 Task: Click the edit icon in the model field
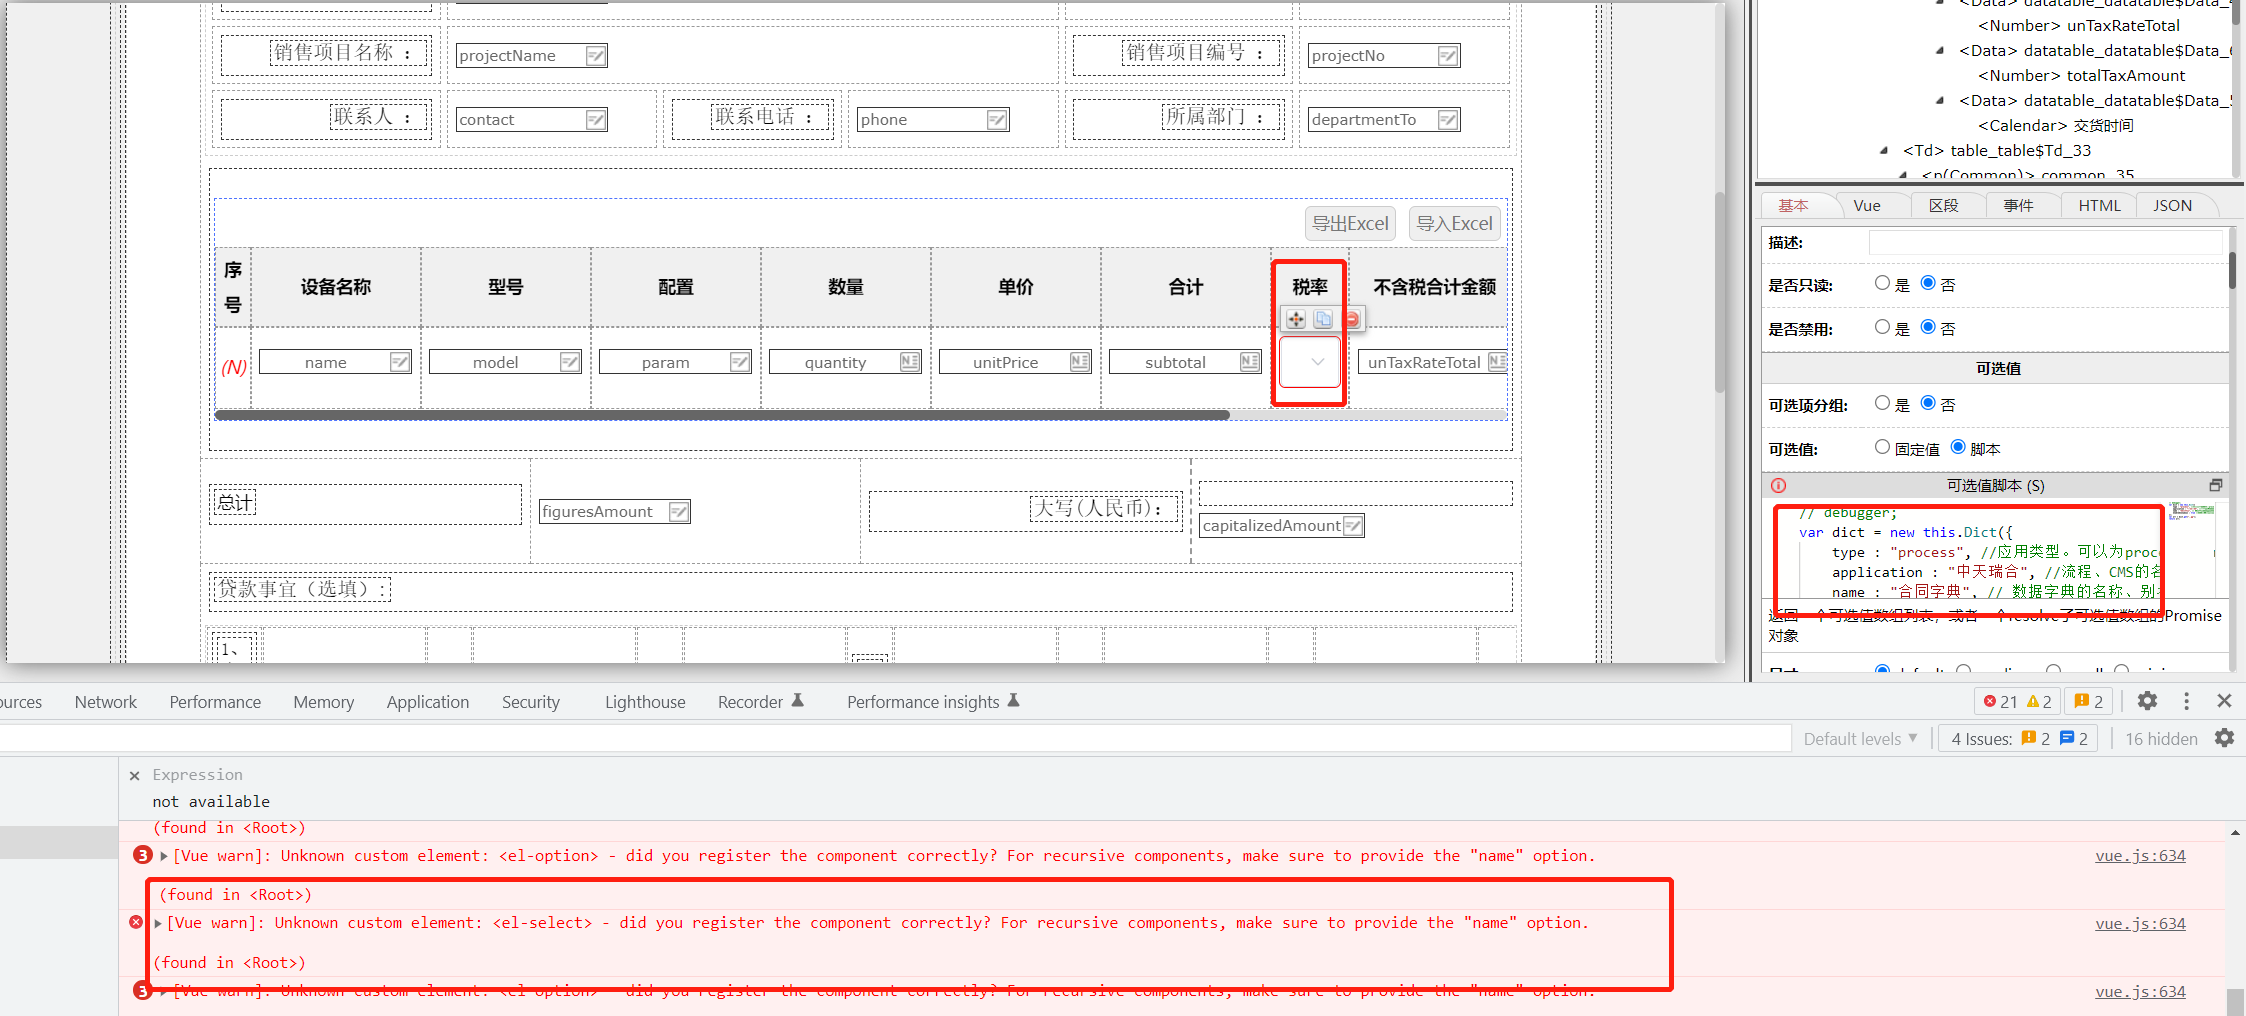570,362
